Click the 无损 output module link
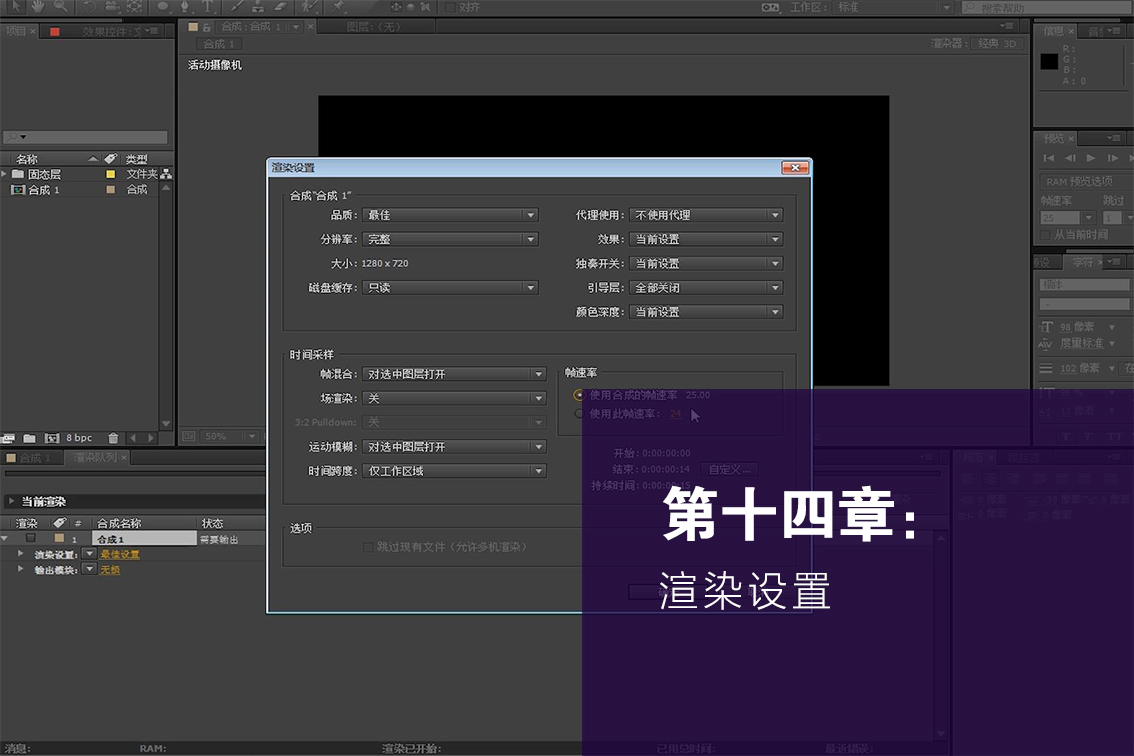Screen dimensions: 1134x756 pos(110,570)
